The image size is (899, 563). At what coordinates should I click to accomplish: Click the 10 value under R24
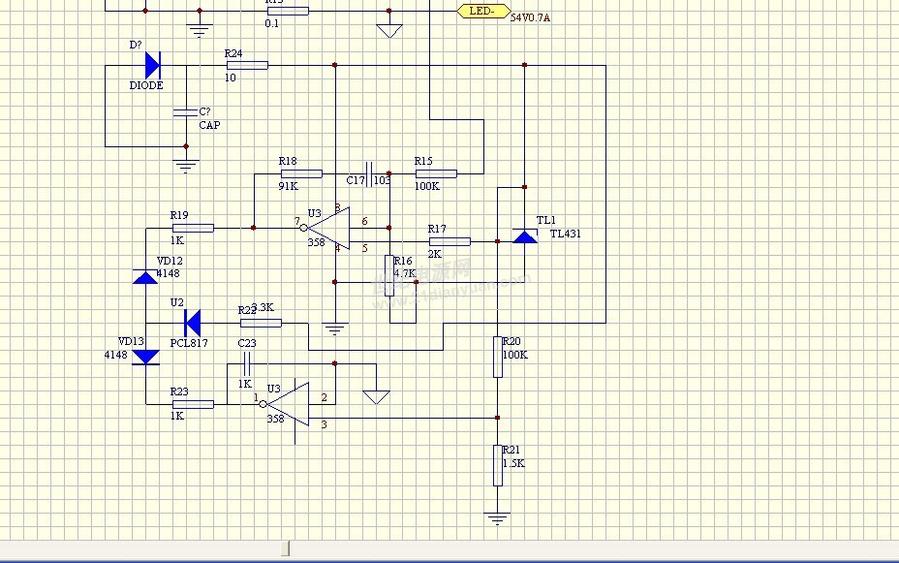[x=230, y=77]
